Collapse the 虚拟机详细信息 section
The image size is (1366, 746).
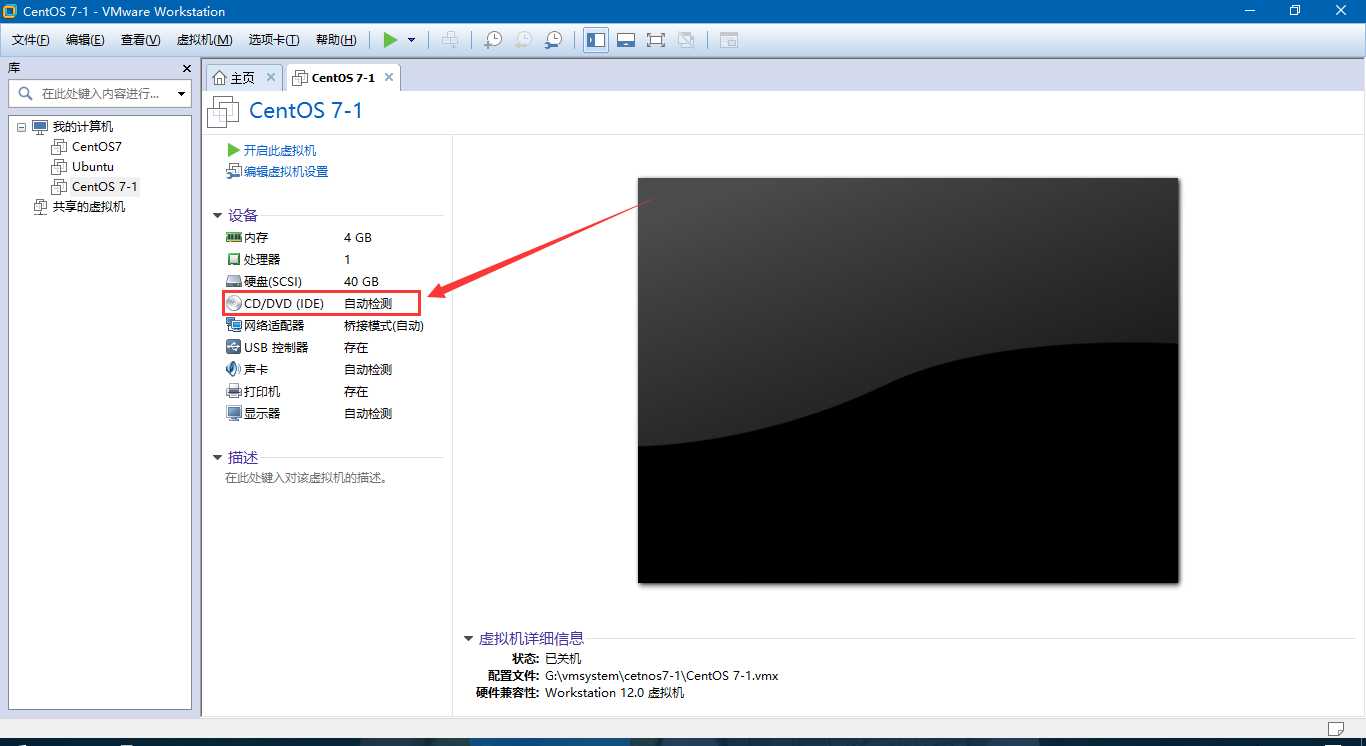(468, 638)
